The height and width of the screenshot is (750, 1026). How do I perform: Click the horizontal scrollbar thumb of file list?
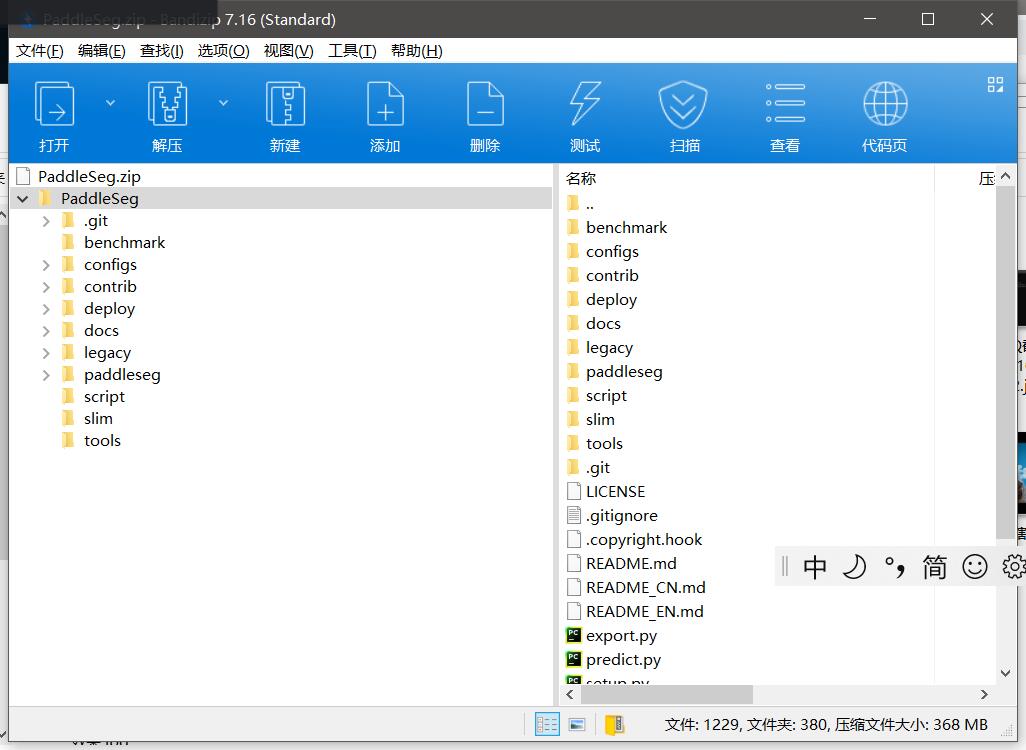coord(666,694)
